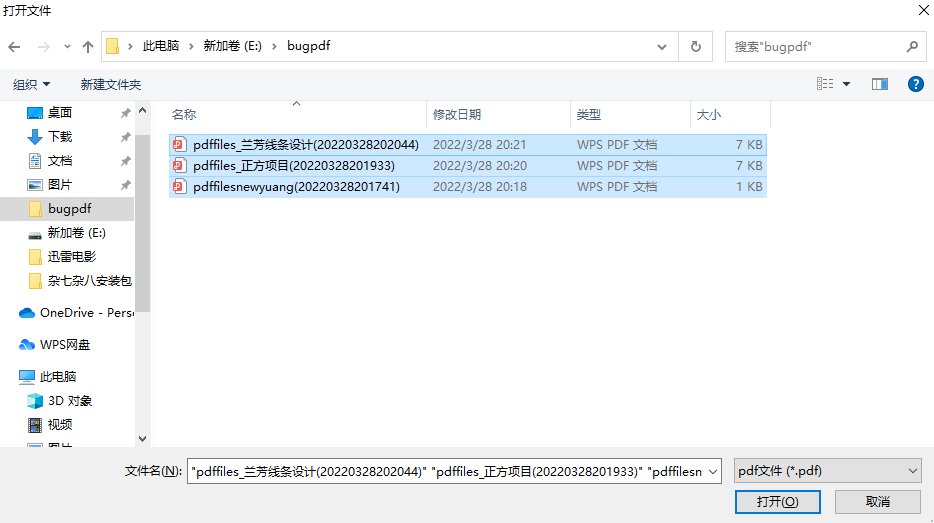Expand the pdf文件 file type dropdown
Viewport: 934px width, 523px height.
click(827, 470)
